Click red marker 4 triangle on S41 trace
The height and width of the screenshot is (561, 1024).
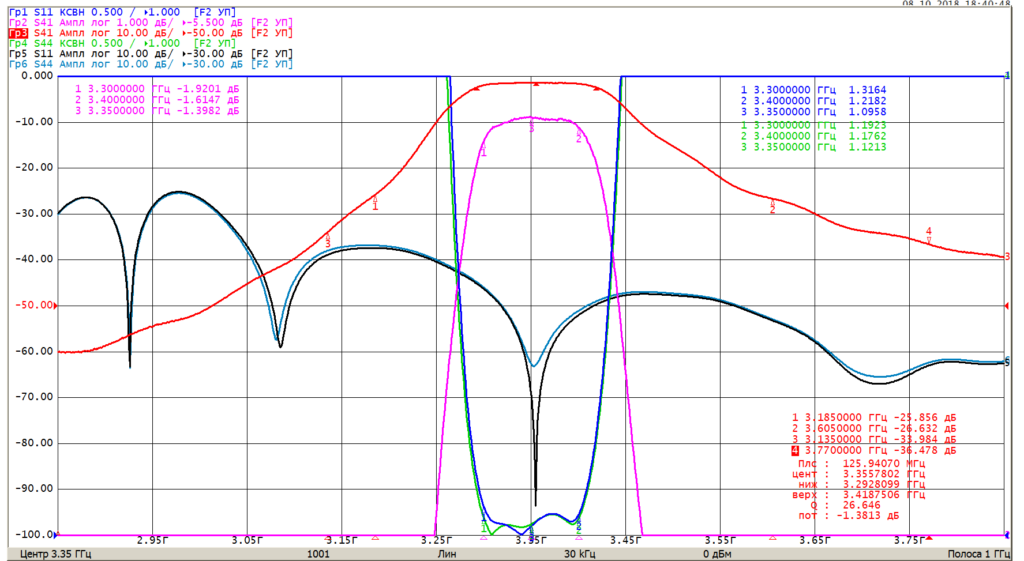(929, 240)
